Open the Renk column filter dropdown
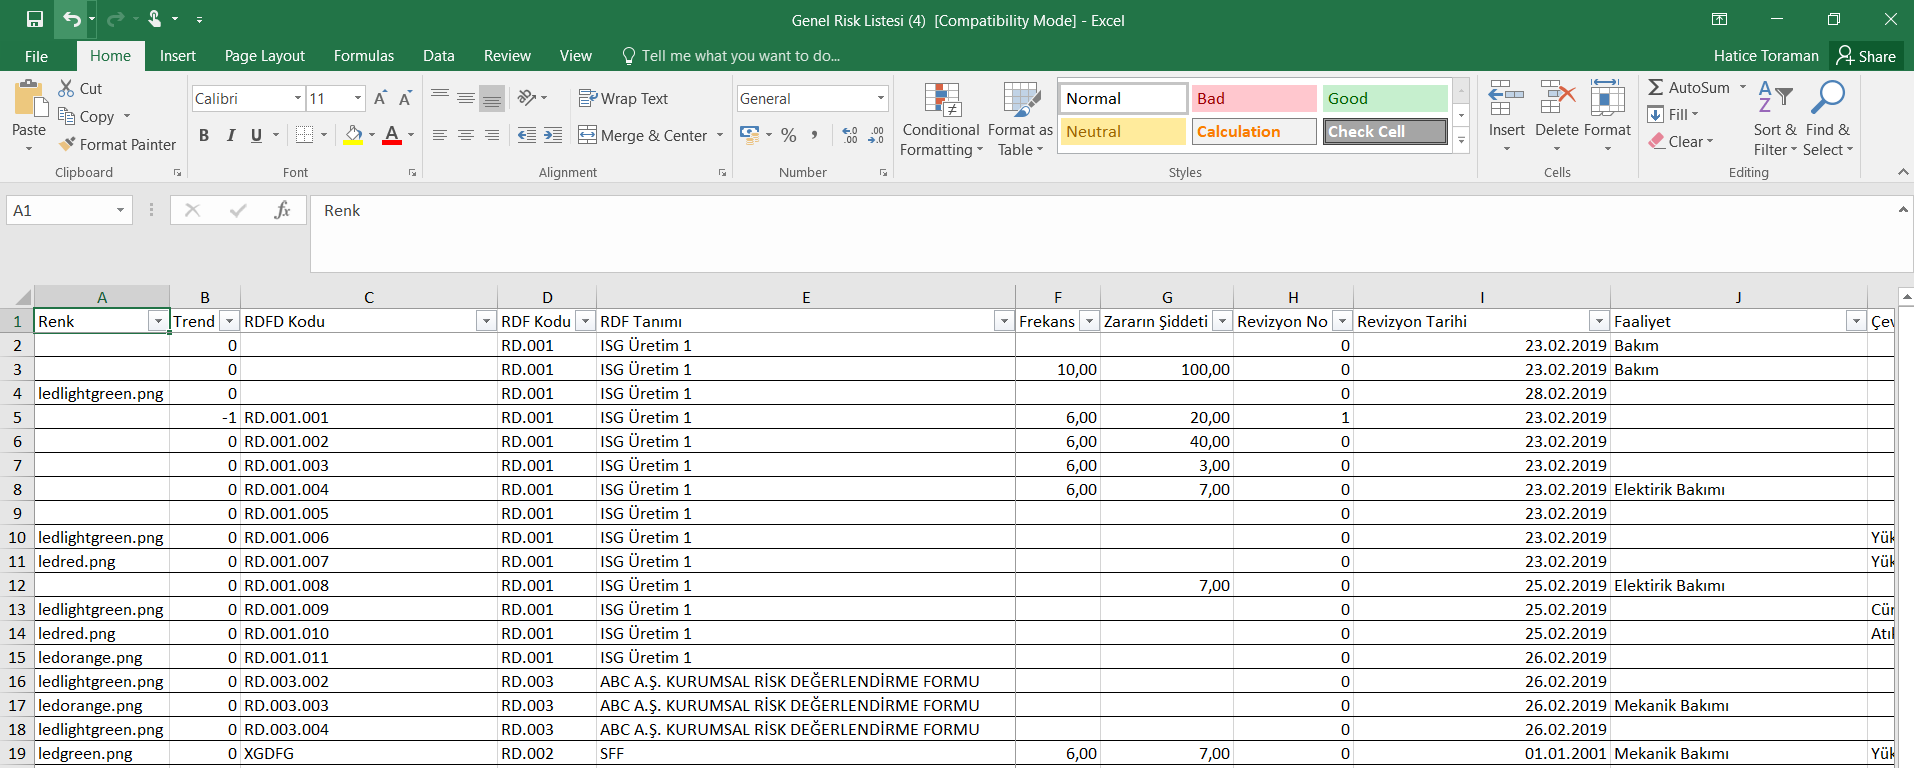This screenshot has width=1914, height=768. [157, 321]
